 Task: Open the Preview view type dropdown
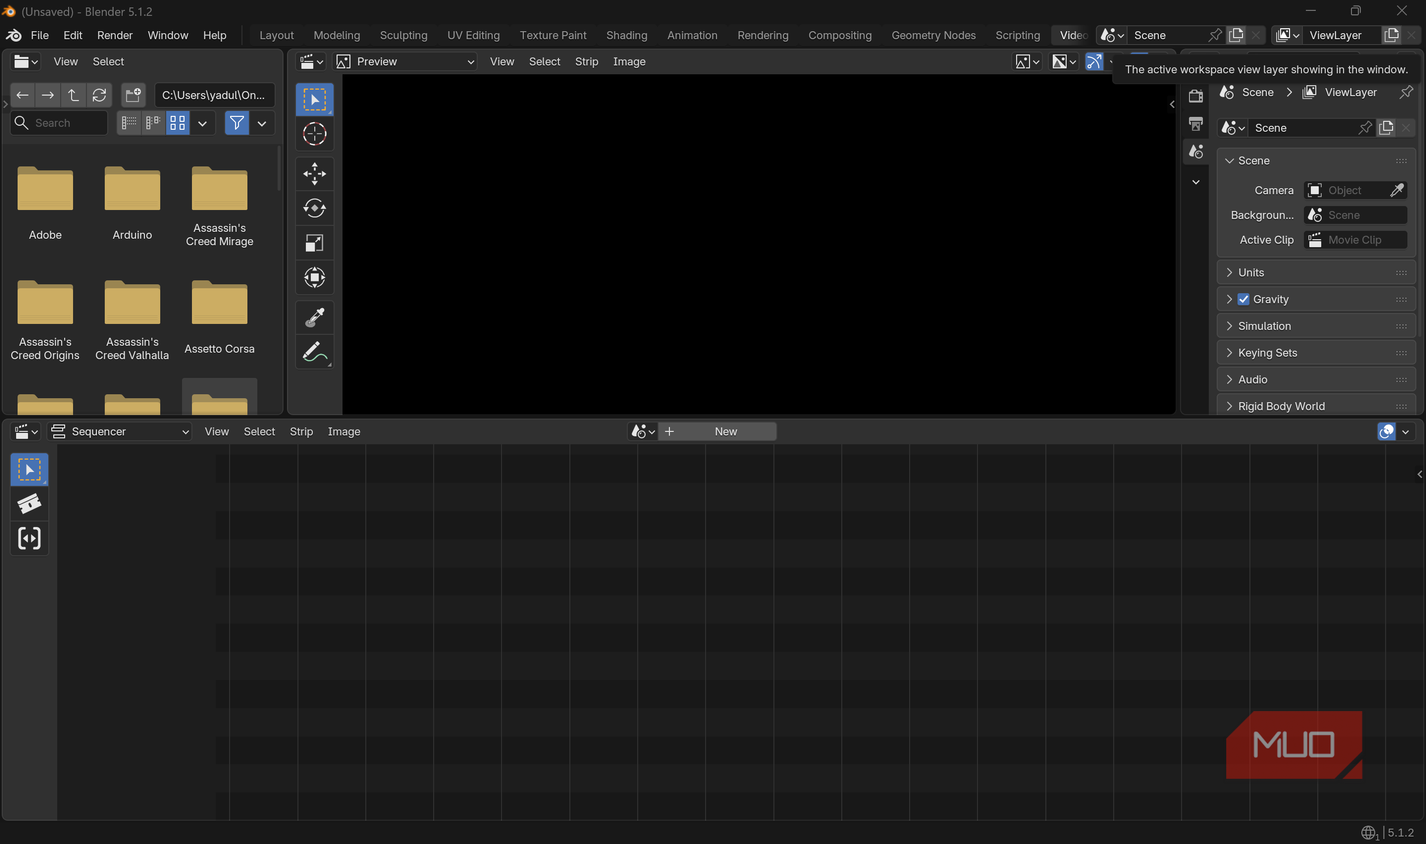click(405, 62)
